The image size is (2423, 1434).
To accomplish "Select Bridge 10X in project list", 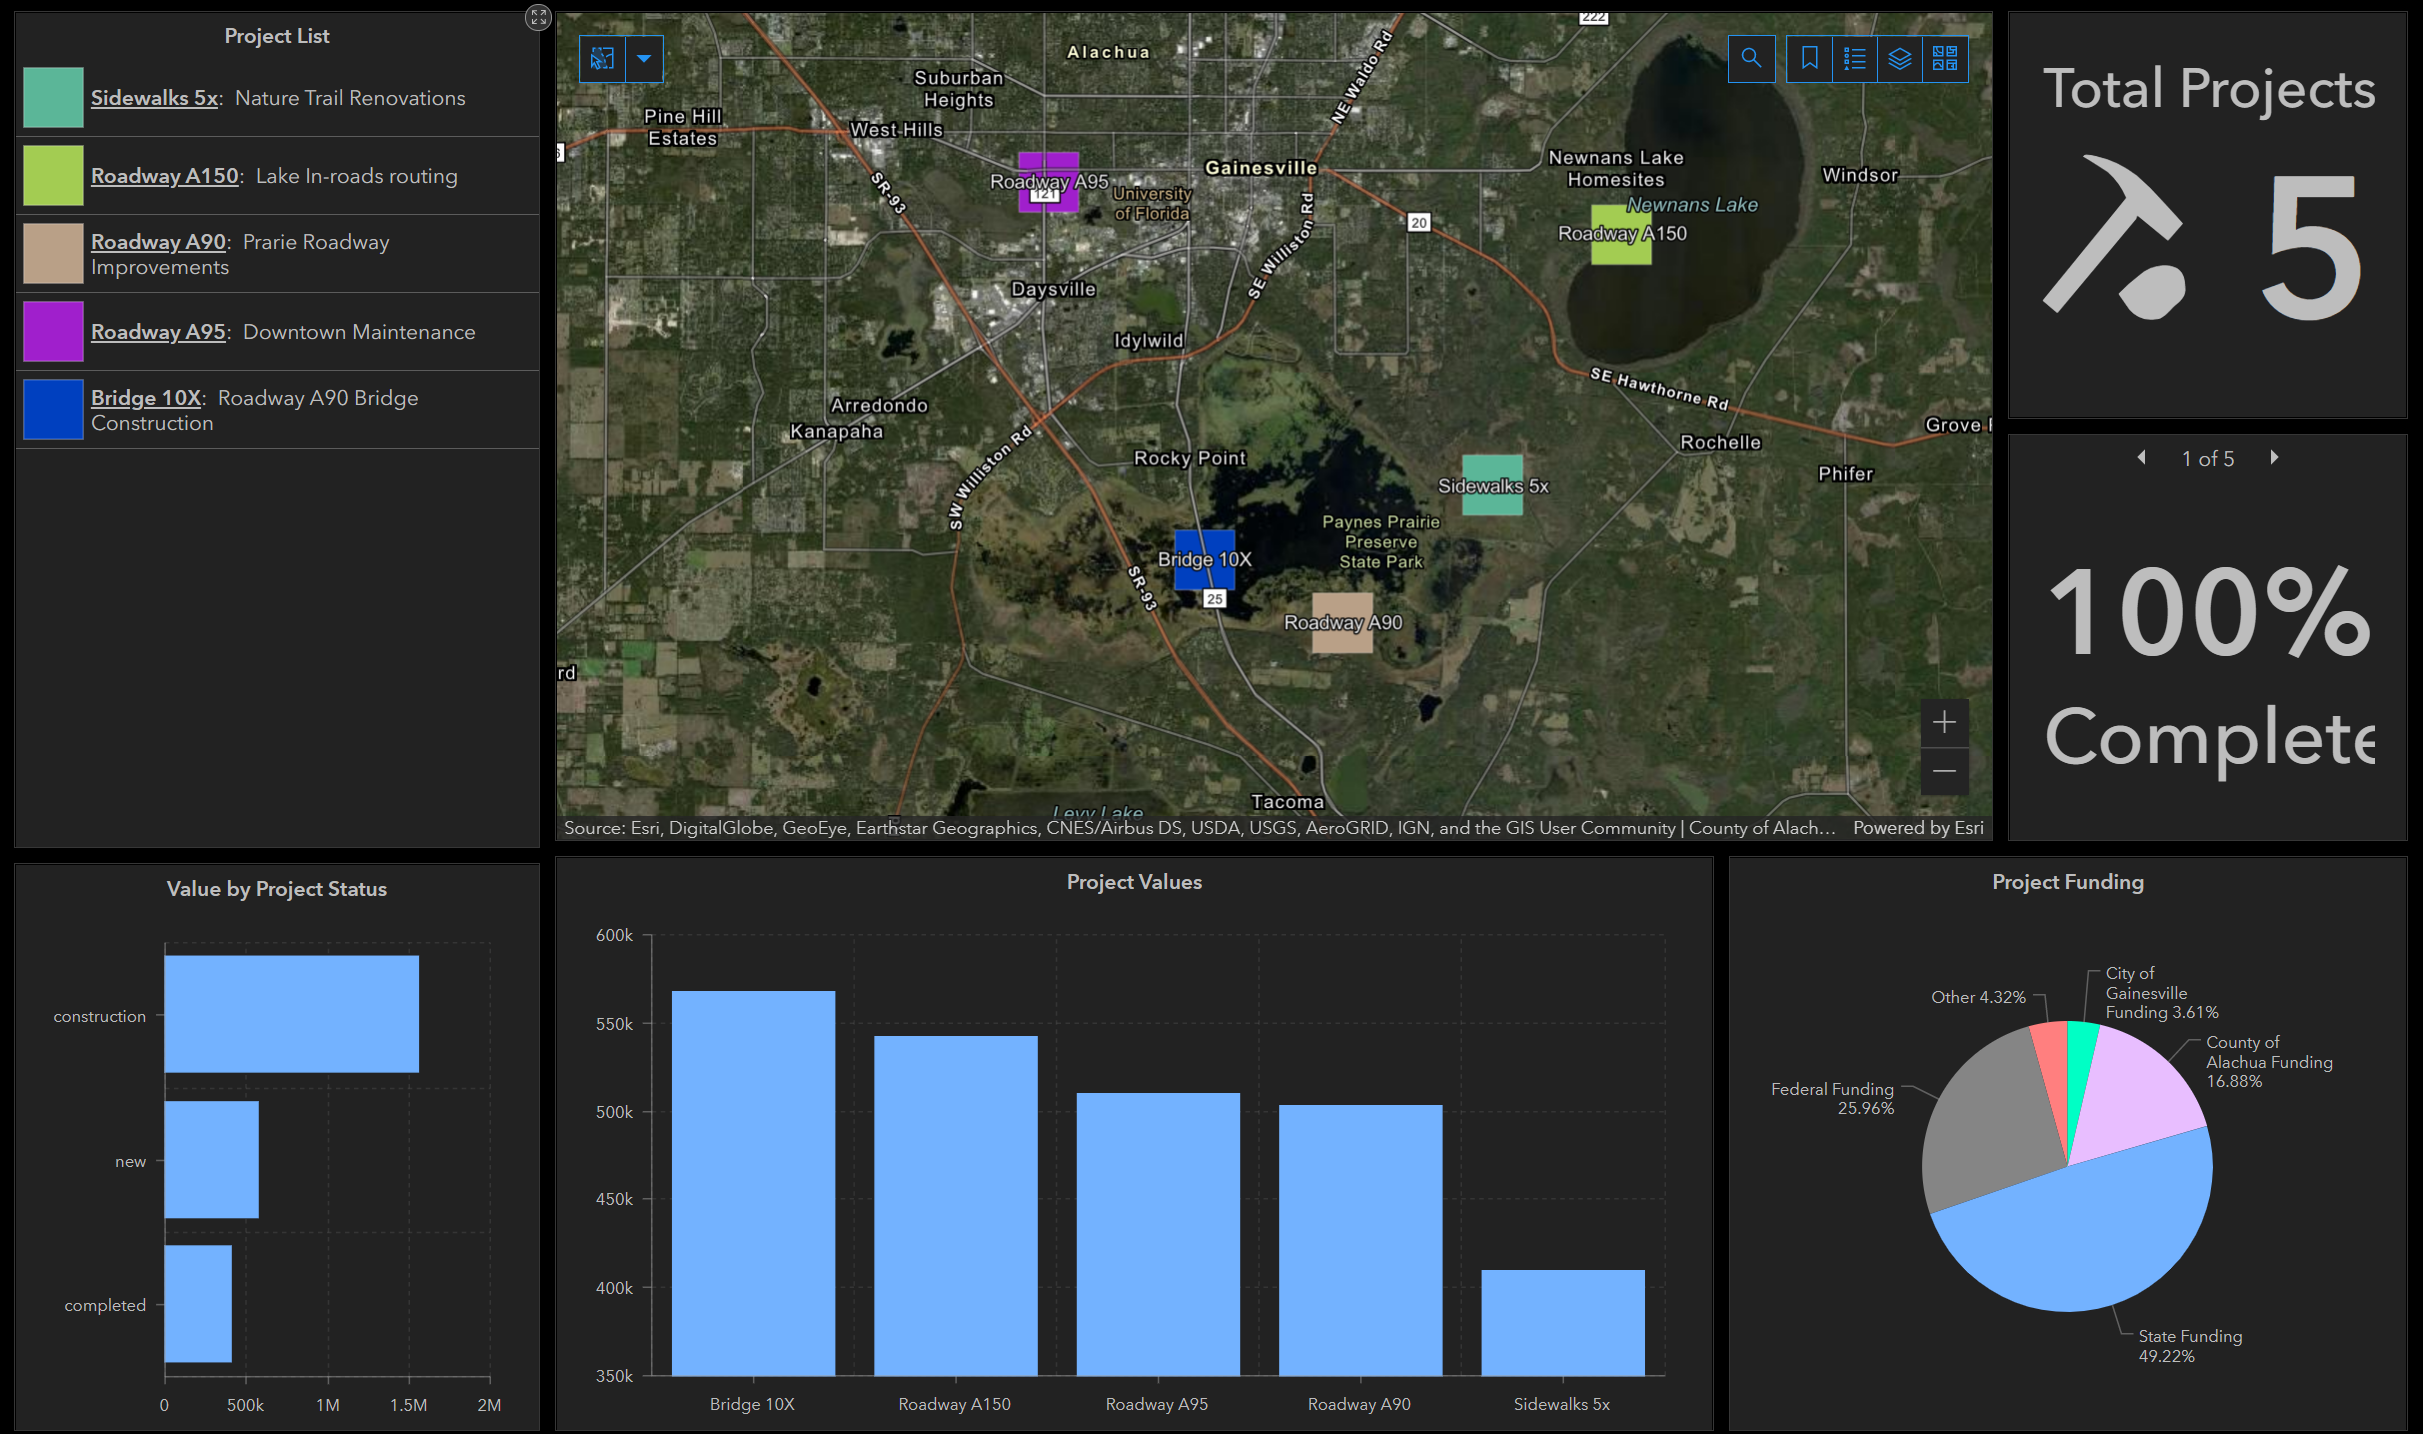I will pos(146,398).
